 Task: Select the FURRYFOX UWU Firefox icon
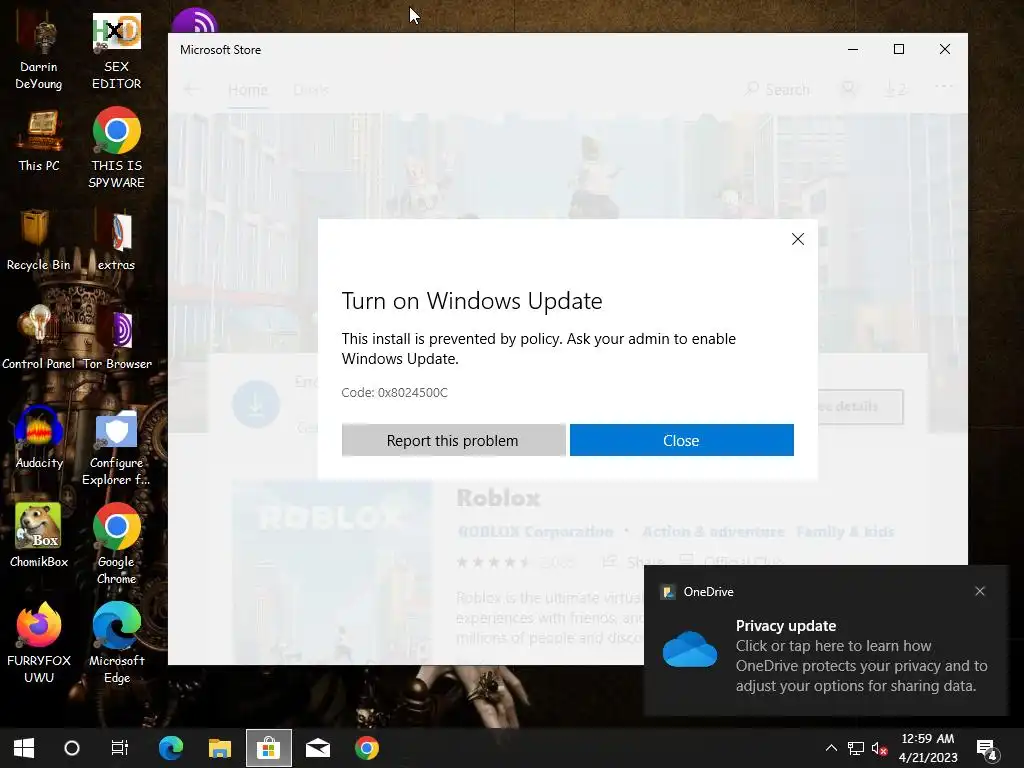point(39,643)
